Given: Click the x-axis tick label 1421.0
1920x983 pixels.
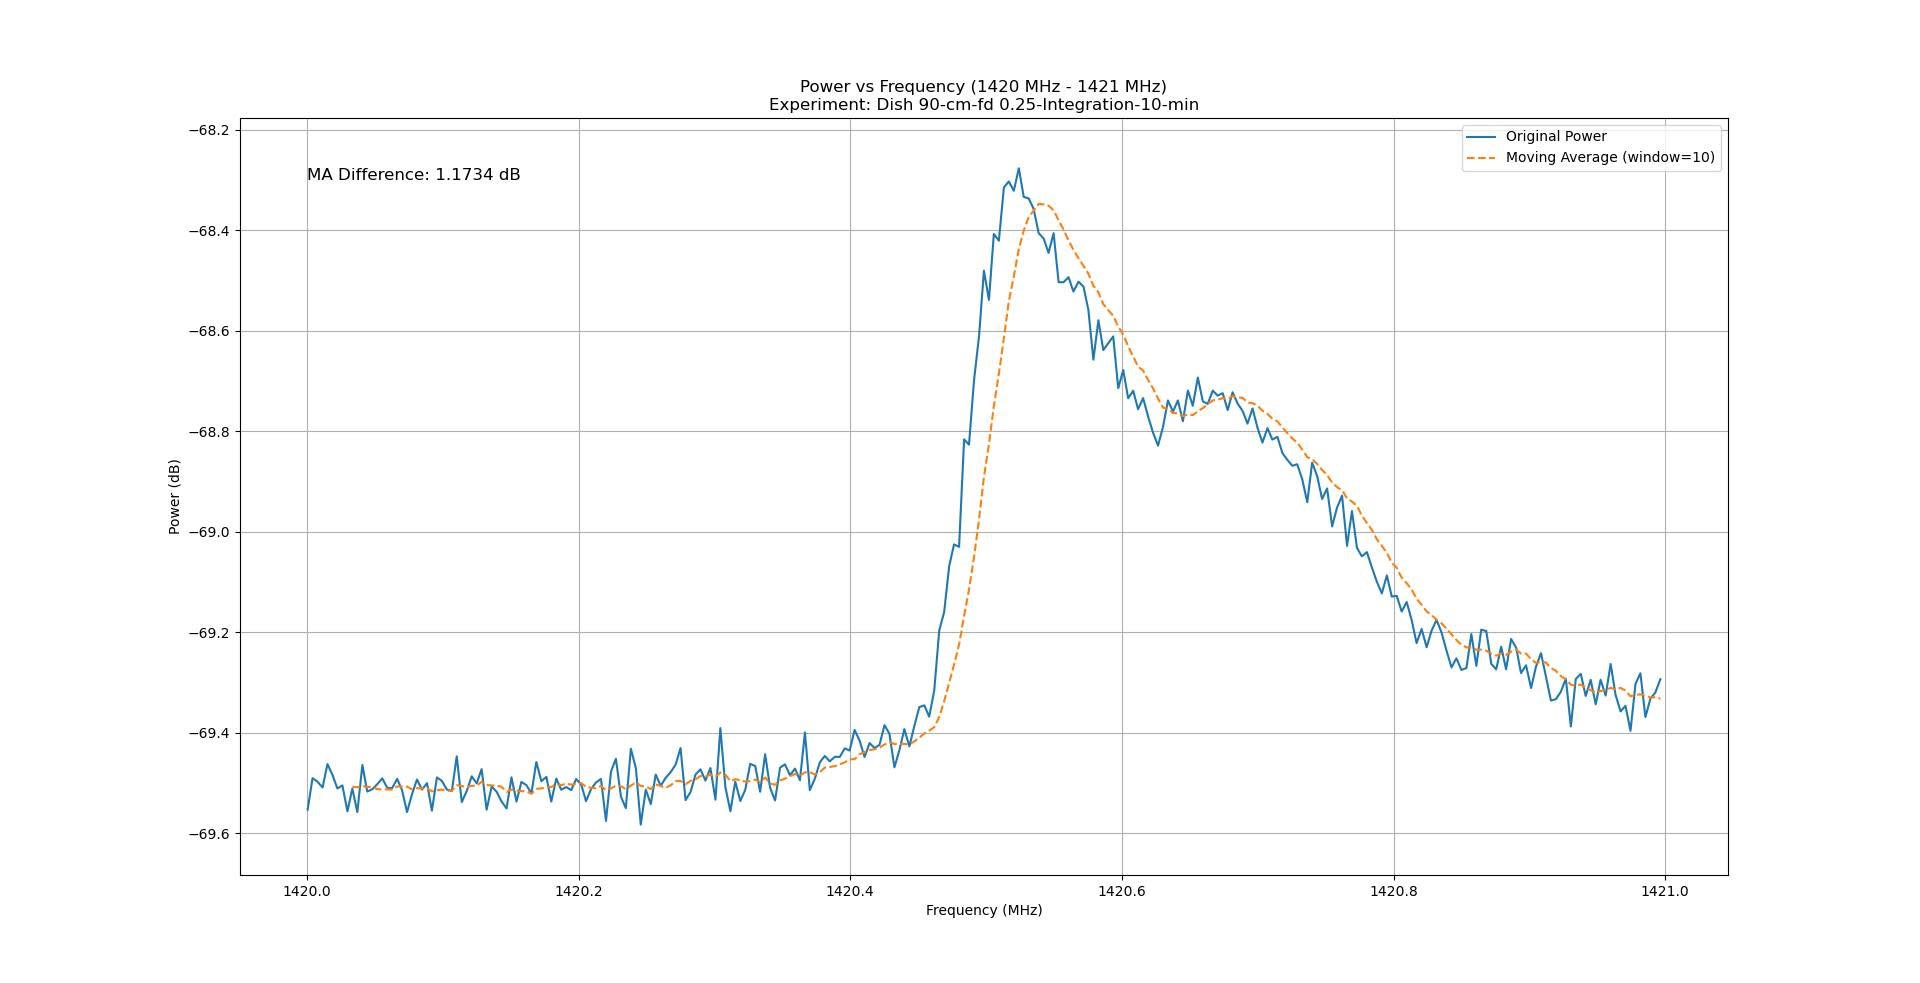Looking at the screenshot, I should (1665, 891).
